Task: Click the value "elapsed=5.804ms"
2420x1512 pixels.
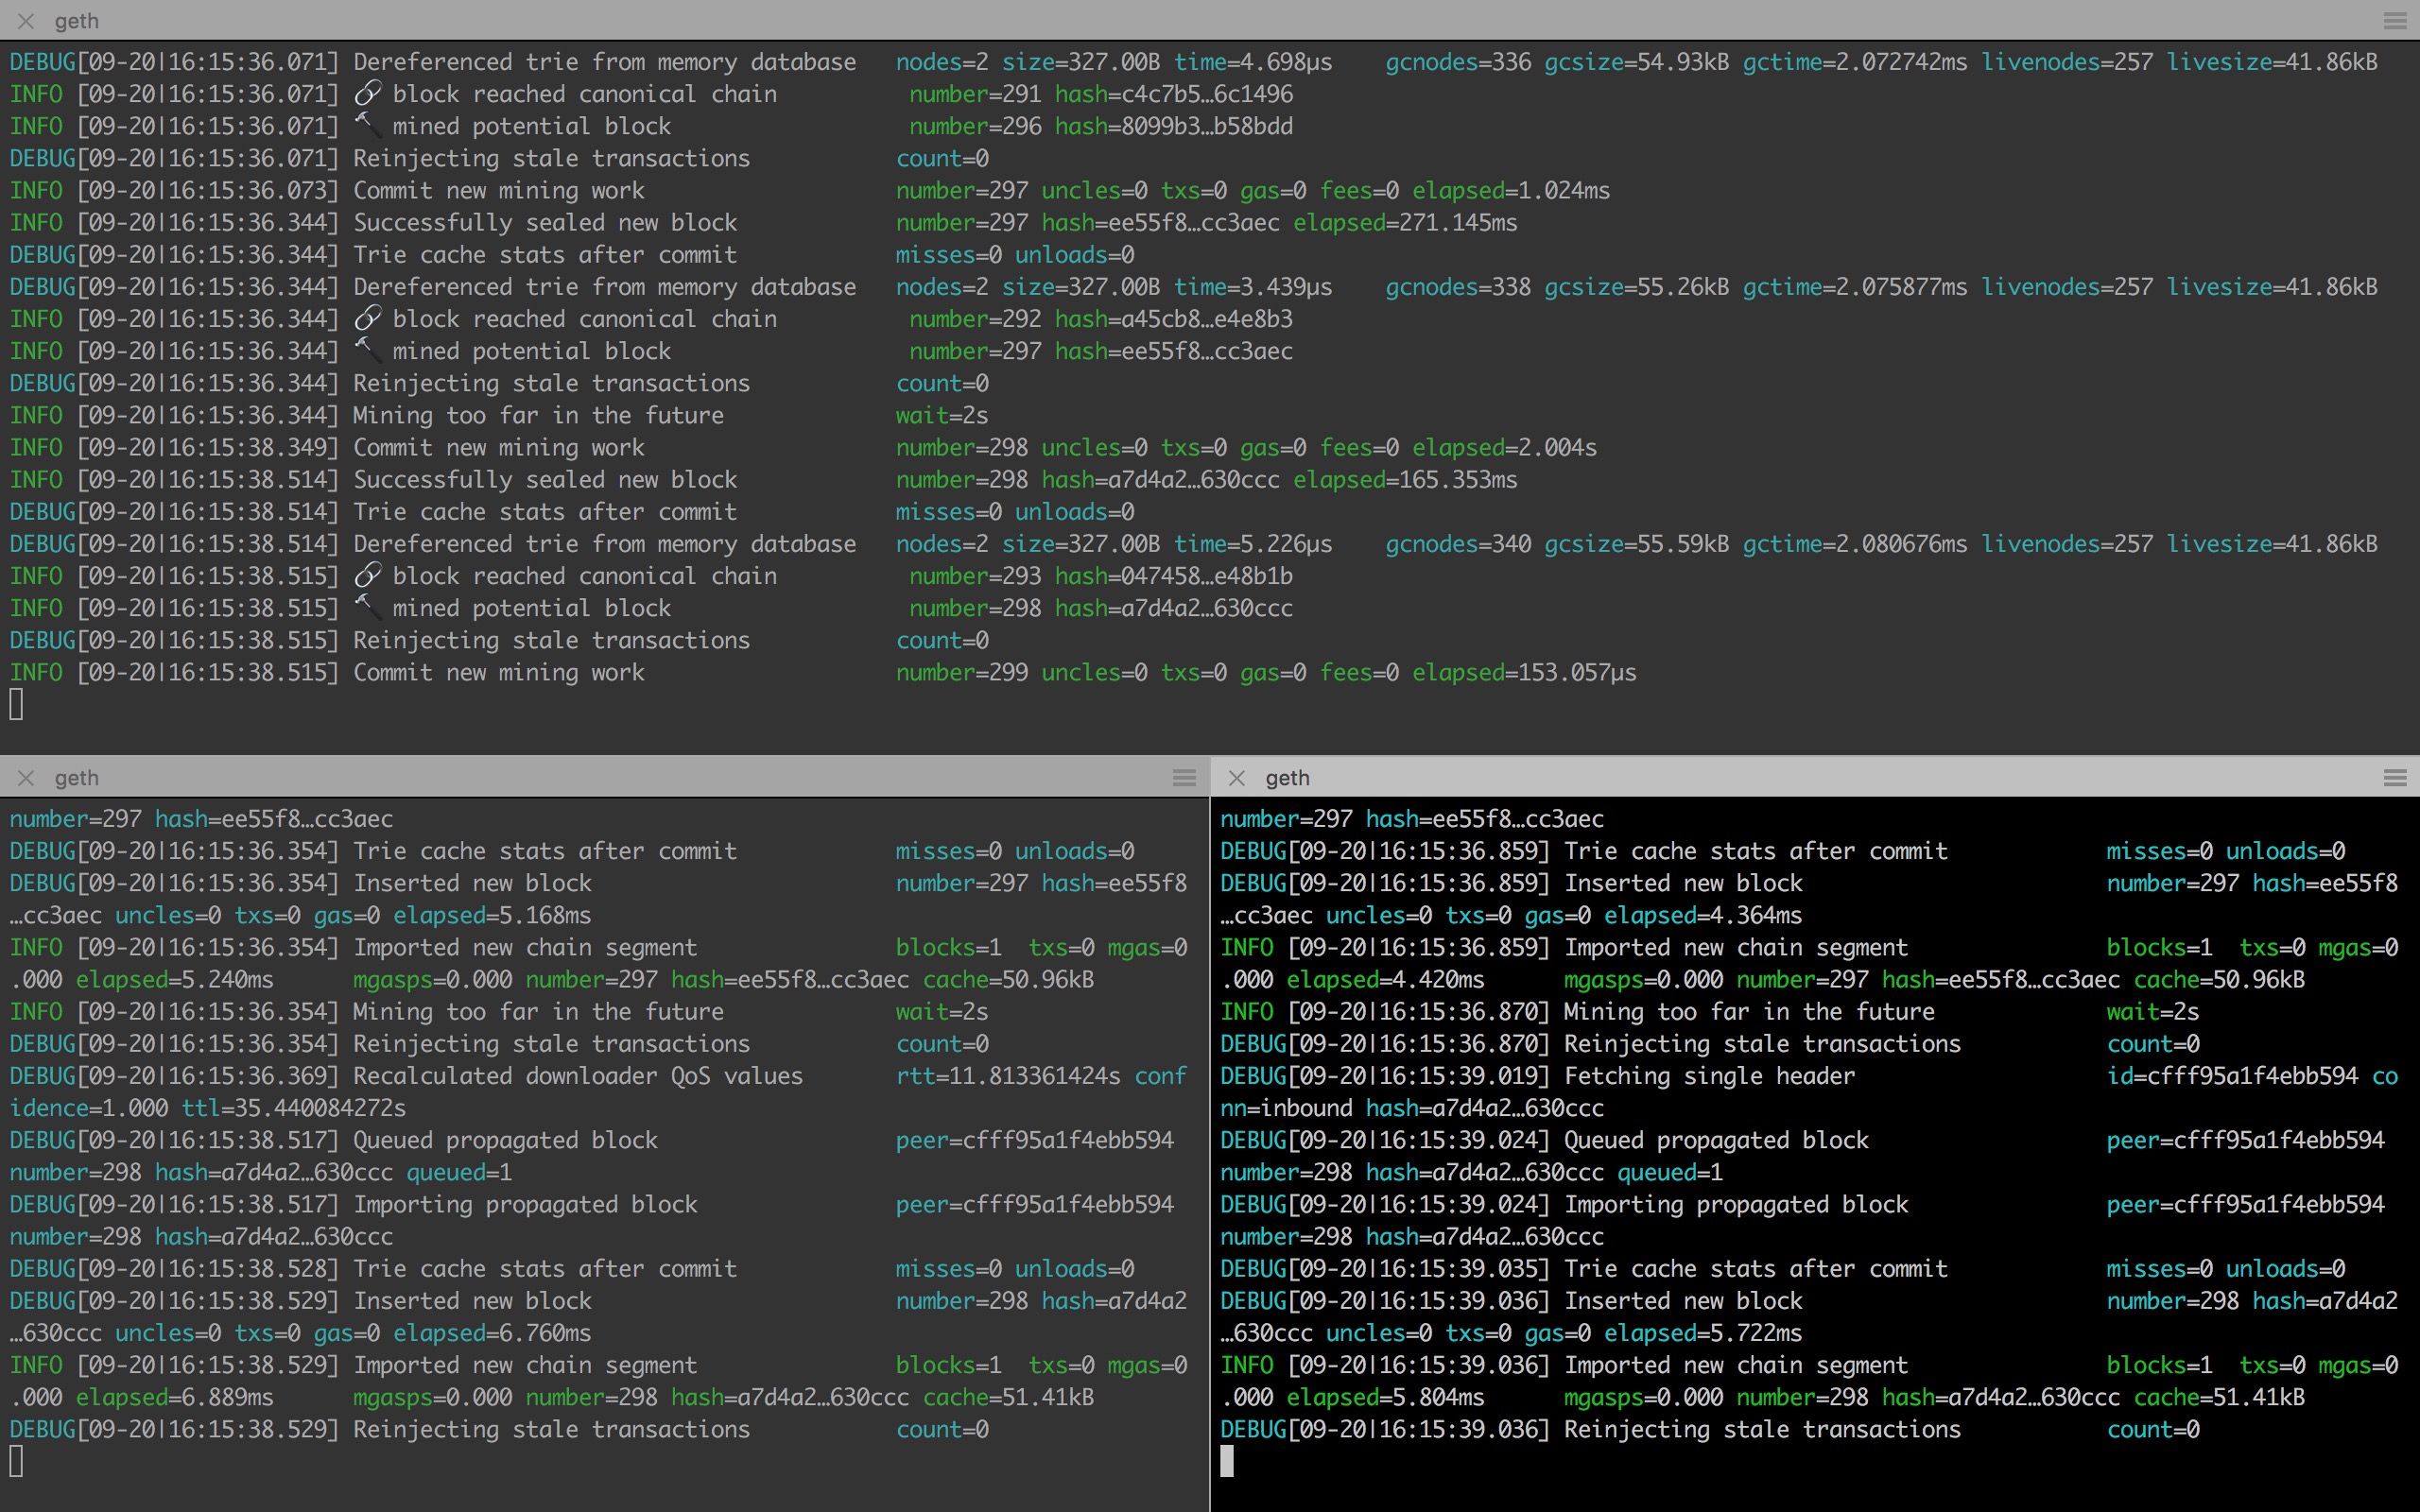Action: tap(1385, 1397)
